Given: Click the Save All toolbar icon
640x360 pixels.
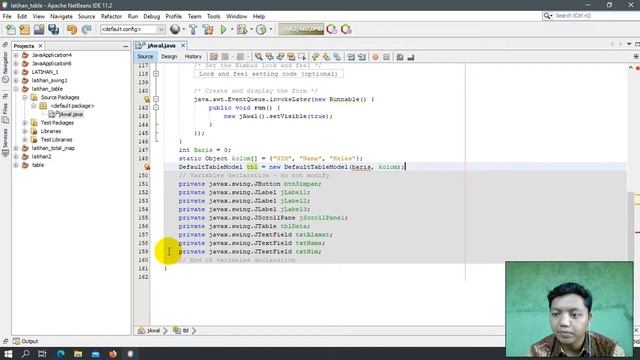Looking at the screenshot, I should click(53, 29).
